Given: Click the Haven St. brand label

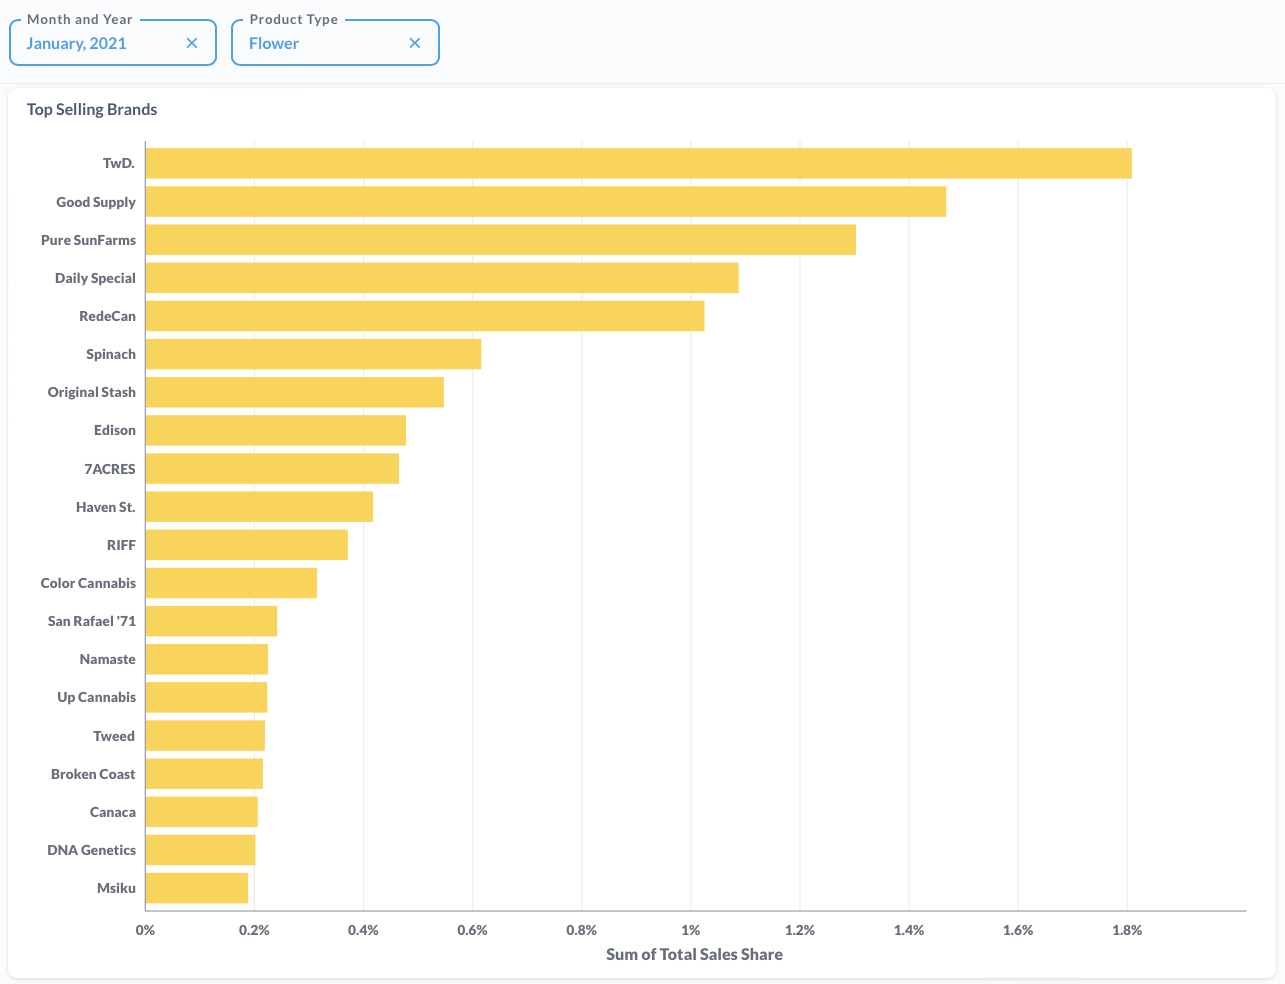Looking at the screenshot, I should pos(106,507).
